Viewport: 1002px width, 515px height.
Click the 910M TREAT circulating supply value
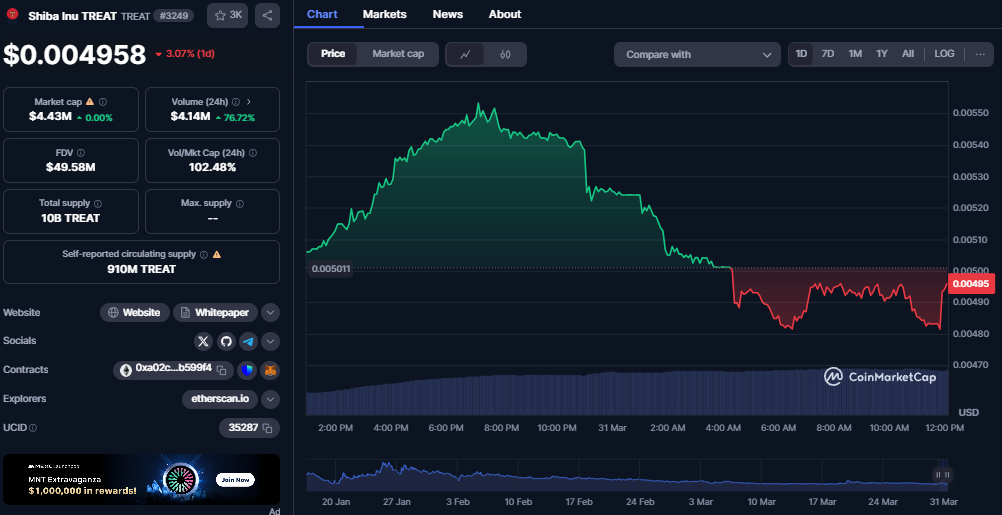click(141, 269)
